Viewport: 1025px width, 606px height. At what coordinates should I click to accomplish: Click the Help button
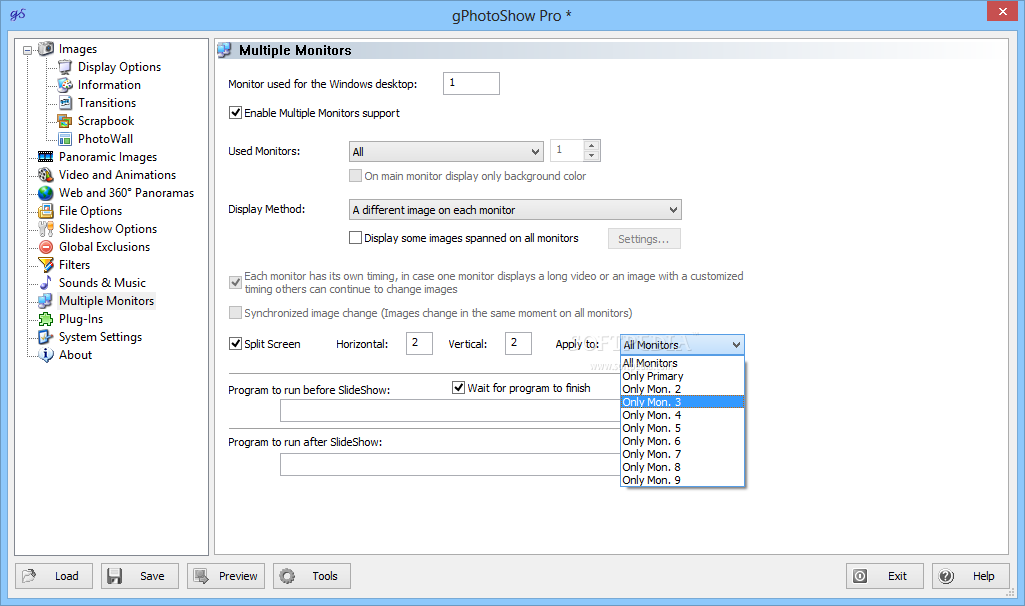[971, 576]
